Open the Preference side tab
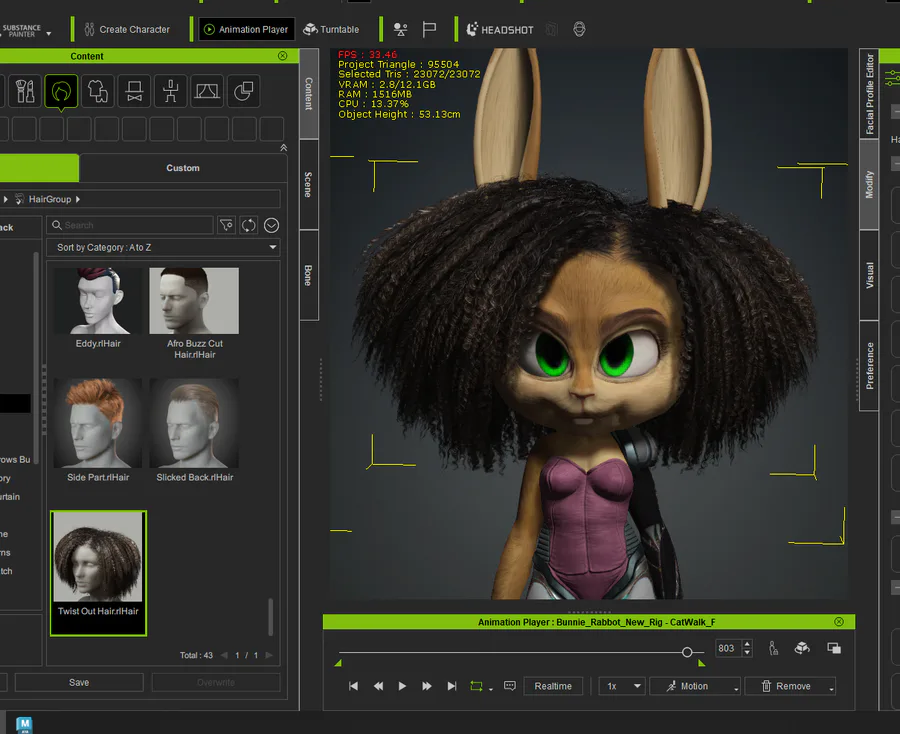The width and height of the screenshot is (900, 734). point(869,366)
